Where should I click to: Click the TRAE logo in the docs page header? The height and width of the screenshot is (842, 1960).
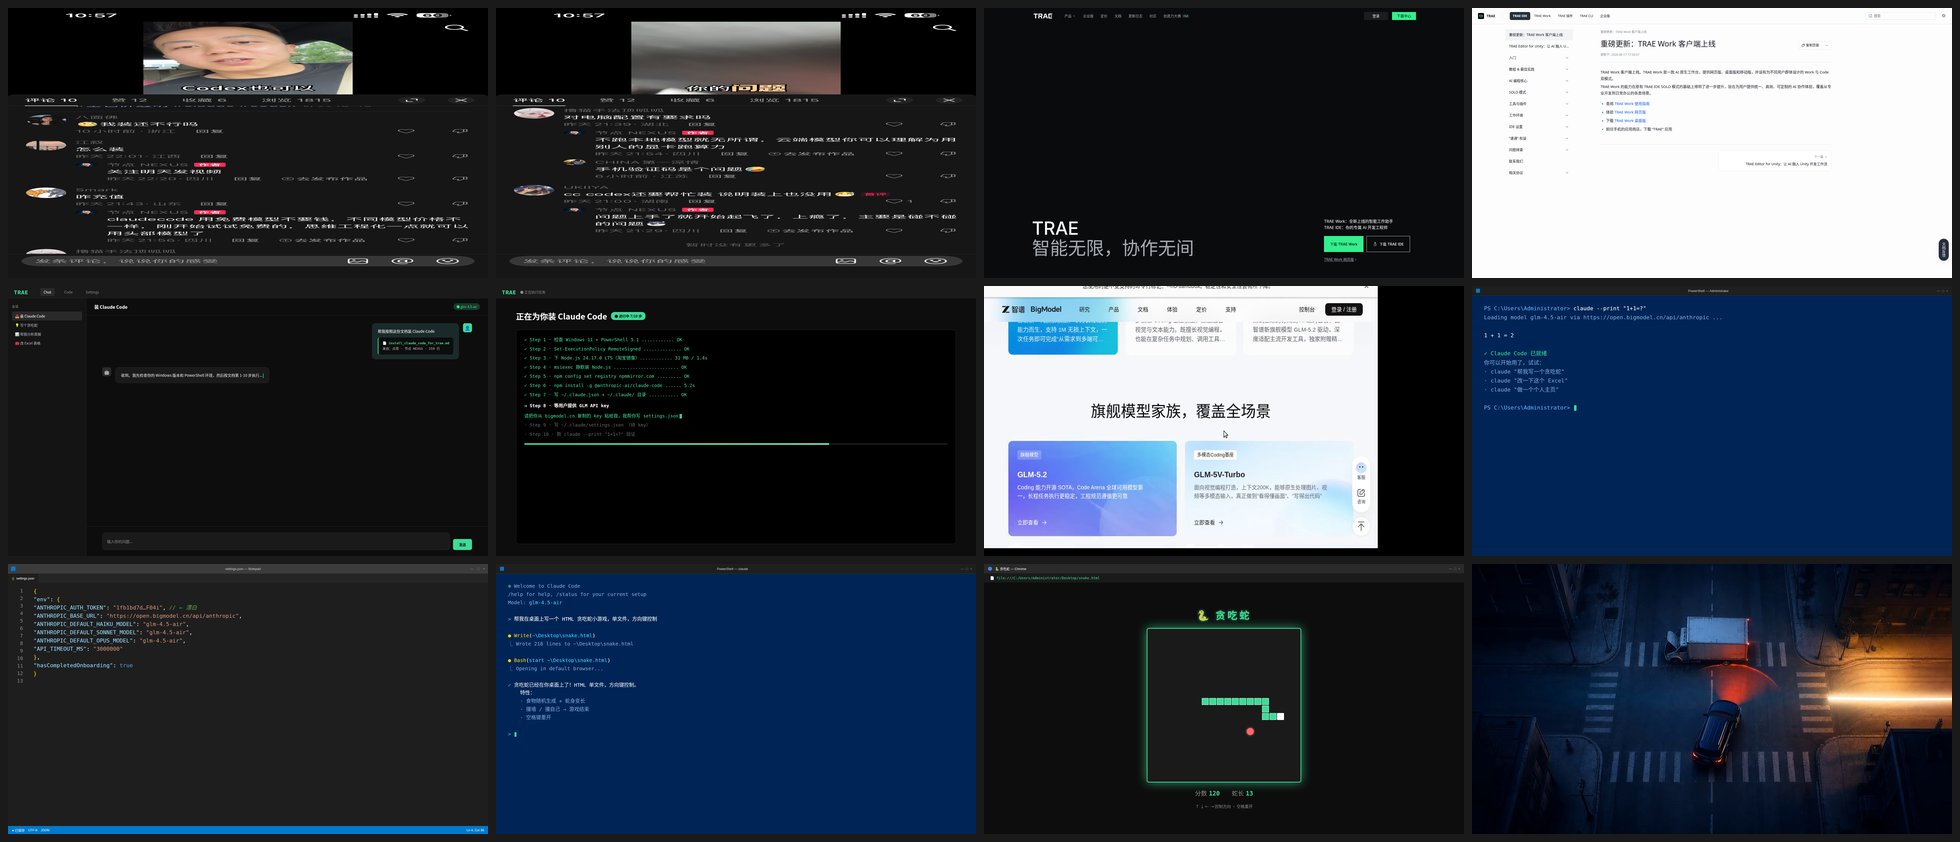click(1488, 16)
